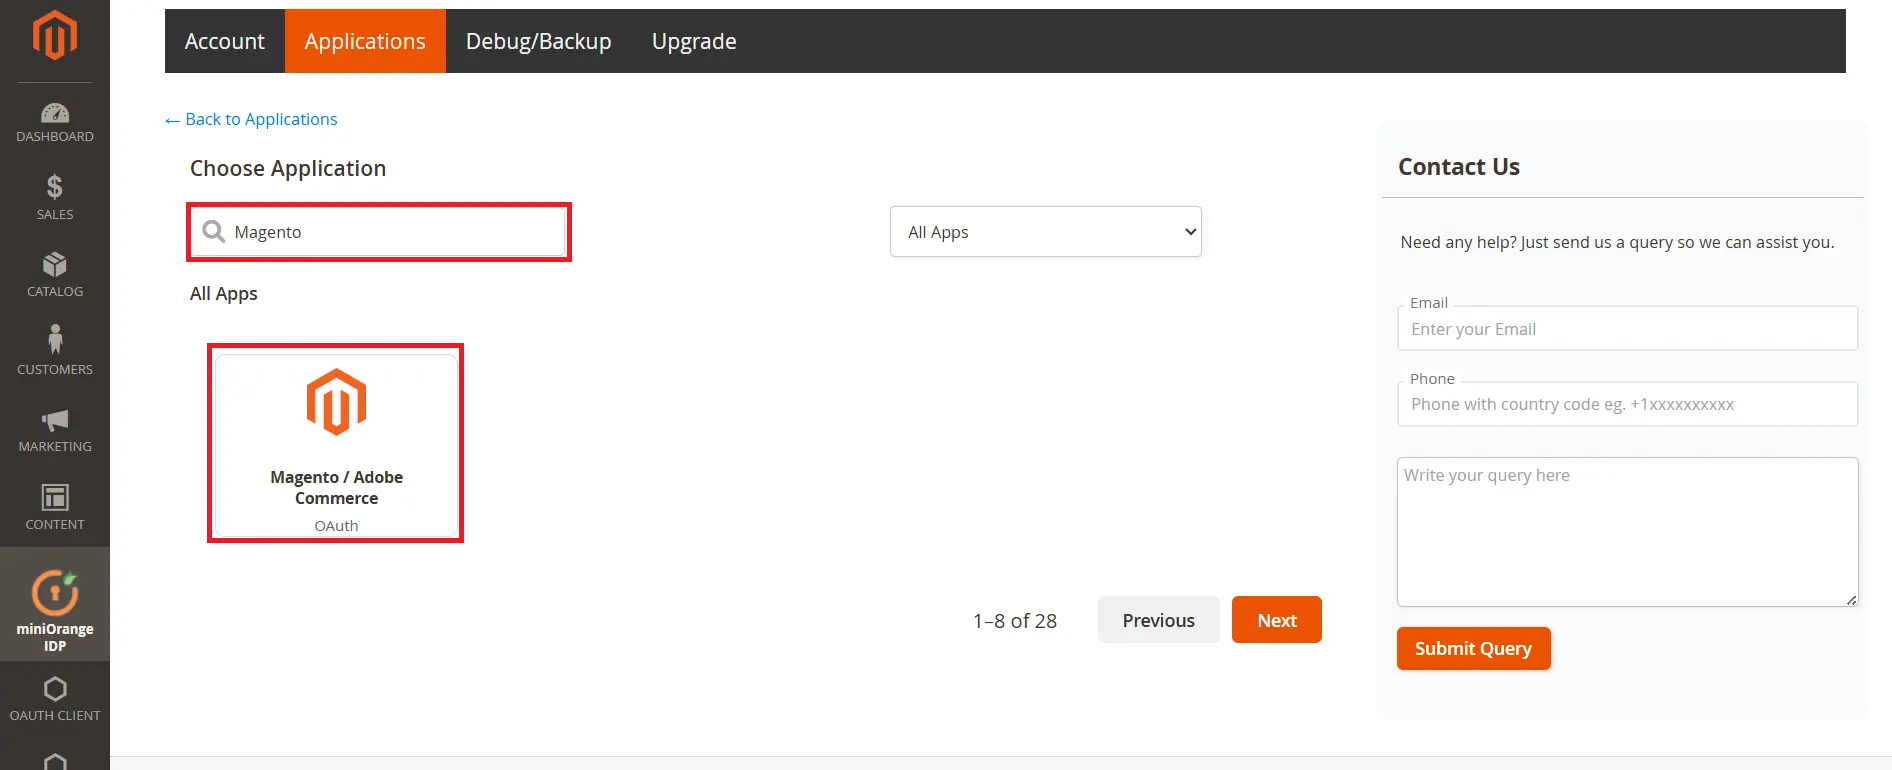1892x770 pixels.
Task: Click the OAuth label on the app card
Action: point(336,526)
